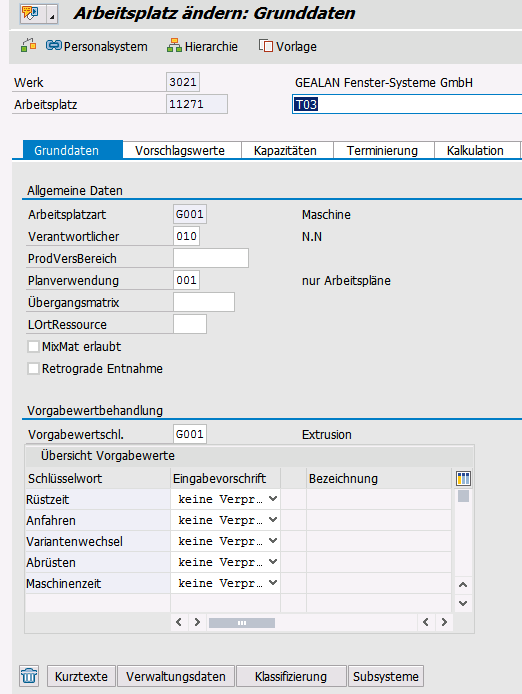The width and height of the screenshot is (522, 694).
Task: Click the hierarchy assignment icon left of Personalsystem
Action: (28, 46)
